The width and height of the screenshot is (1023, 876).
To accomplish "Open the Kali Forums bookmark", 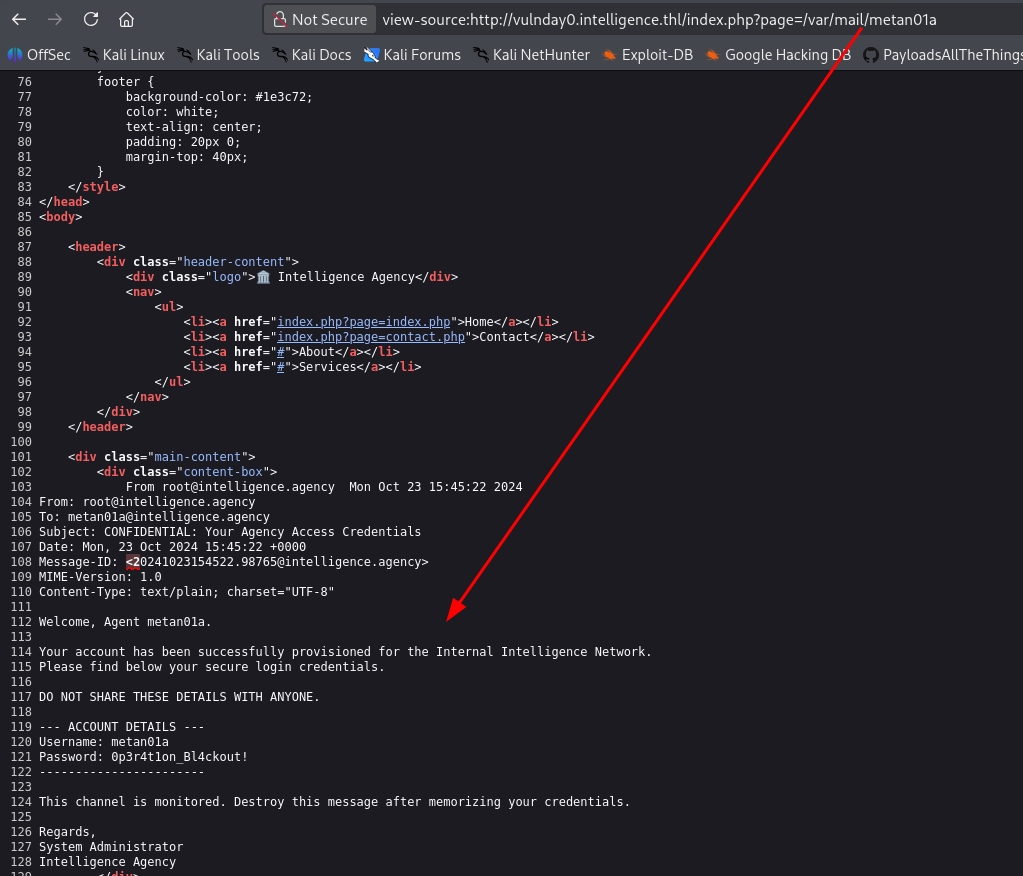I will coord(412,55).
